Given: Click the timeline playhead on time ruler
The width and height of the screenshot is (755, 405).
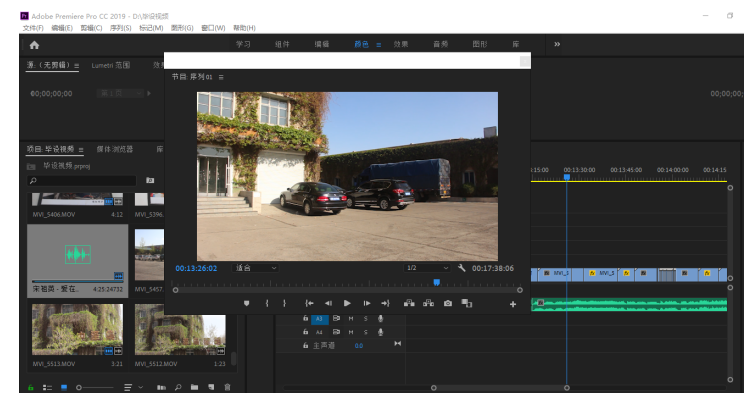Looking at the screenshot, I should (x=567, y=177).
